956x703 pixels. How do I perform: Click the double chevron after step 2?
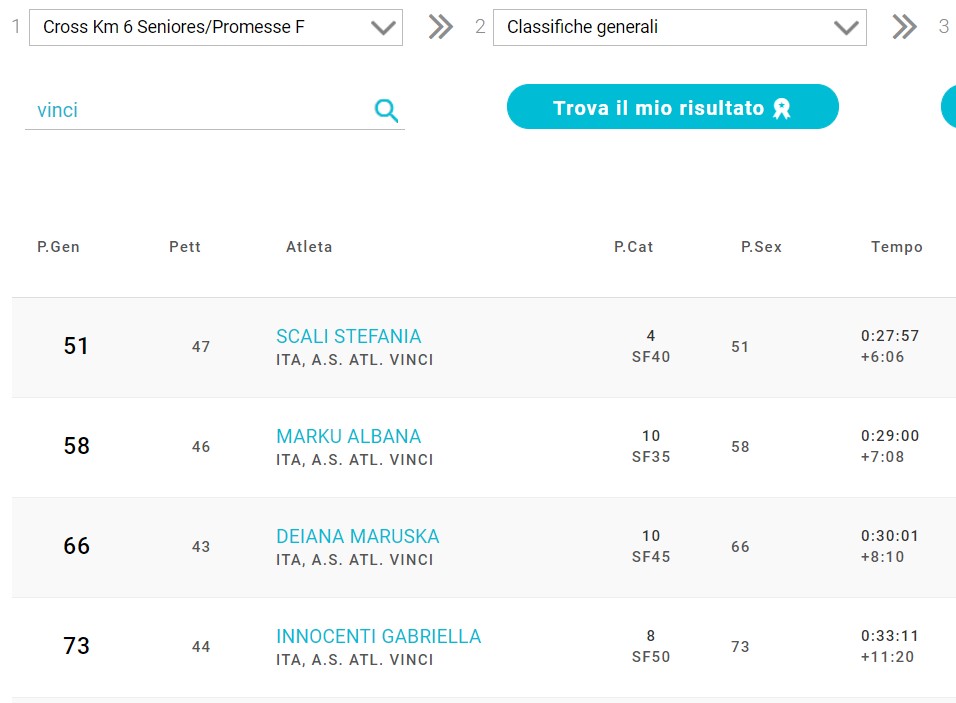[904, 27]
